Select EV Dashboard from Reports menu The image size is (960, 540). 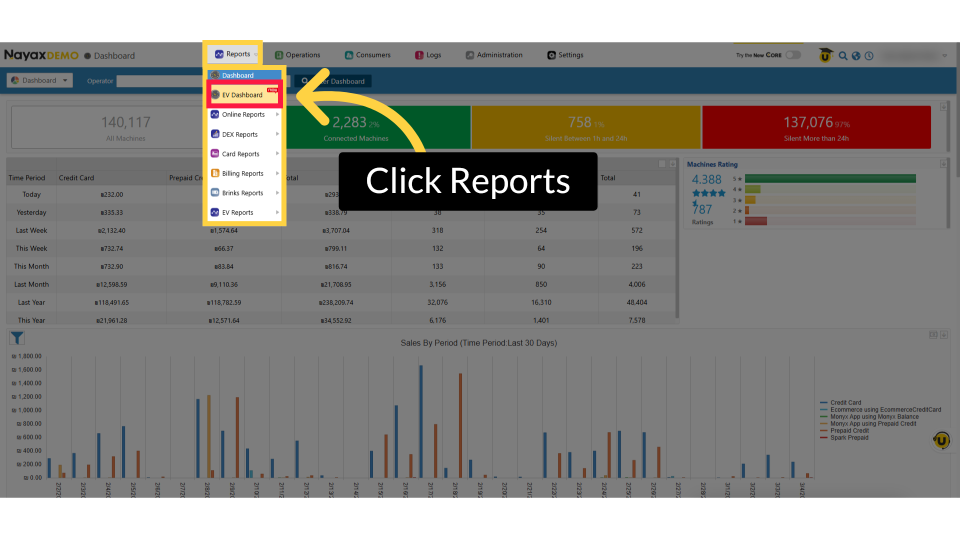(x=243, y=95)
